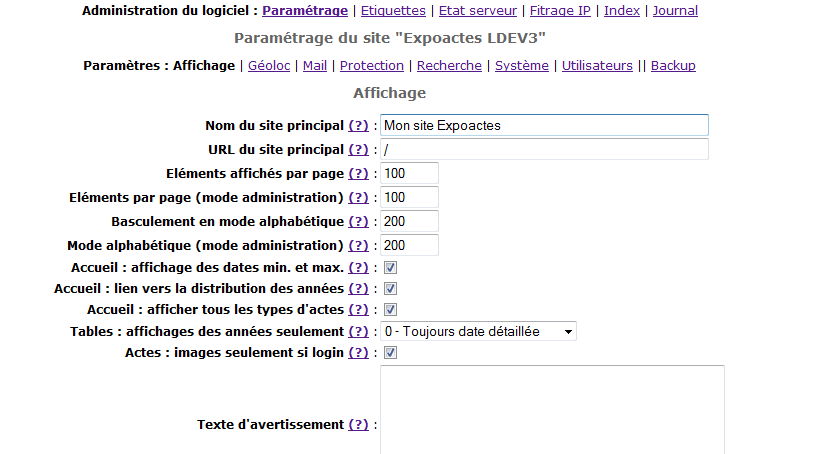Image resolution: width=818 pixels, height=454 pixels.
Task: Disable Actes images seulement si login checkbox
Action: [x=391, y=353]
